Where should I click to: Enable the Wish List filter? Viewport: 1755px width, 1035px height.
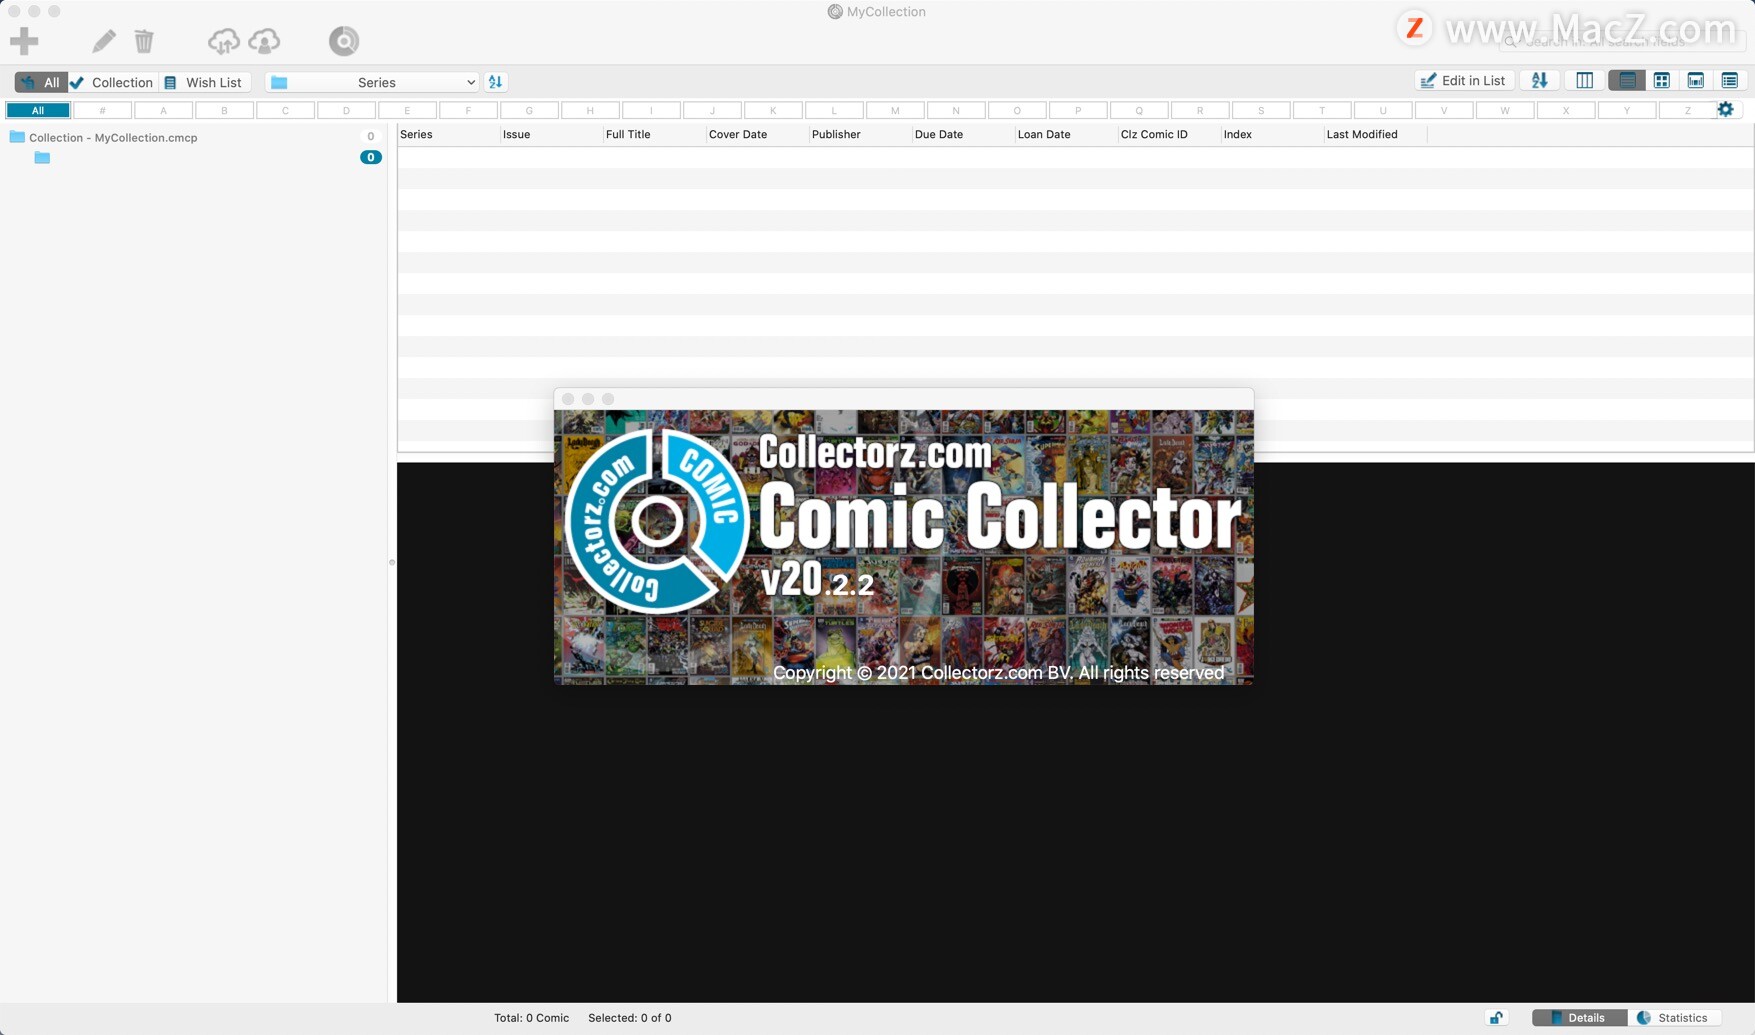click(x=204, y=82)
